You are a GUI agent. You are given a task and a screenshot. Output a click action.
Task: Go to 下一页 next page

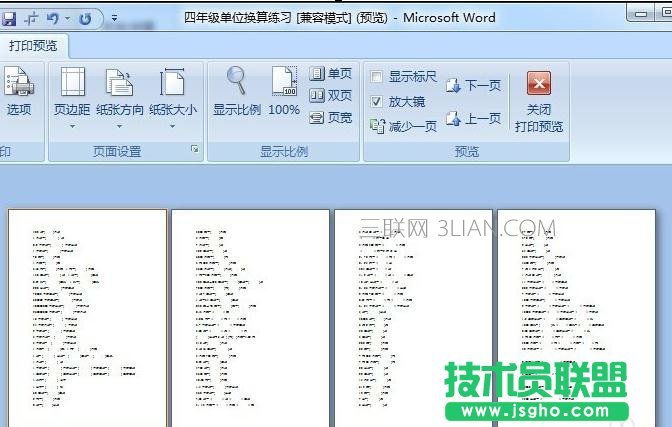pyautogui.click(x=473, y=85)
